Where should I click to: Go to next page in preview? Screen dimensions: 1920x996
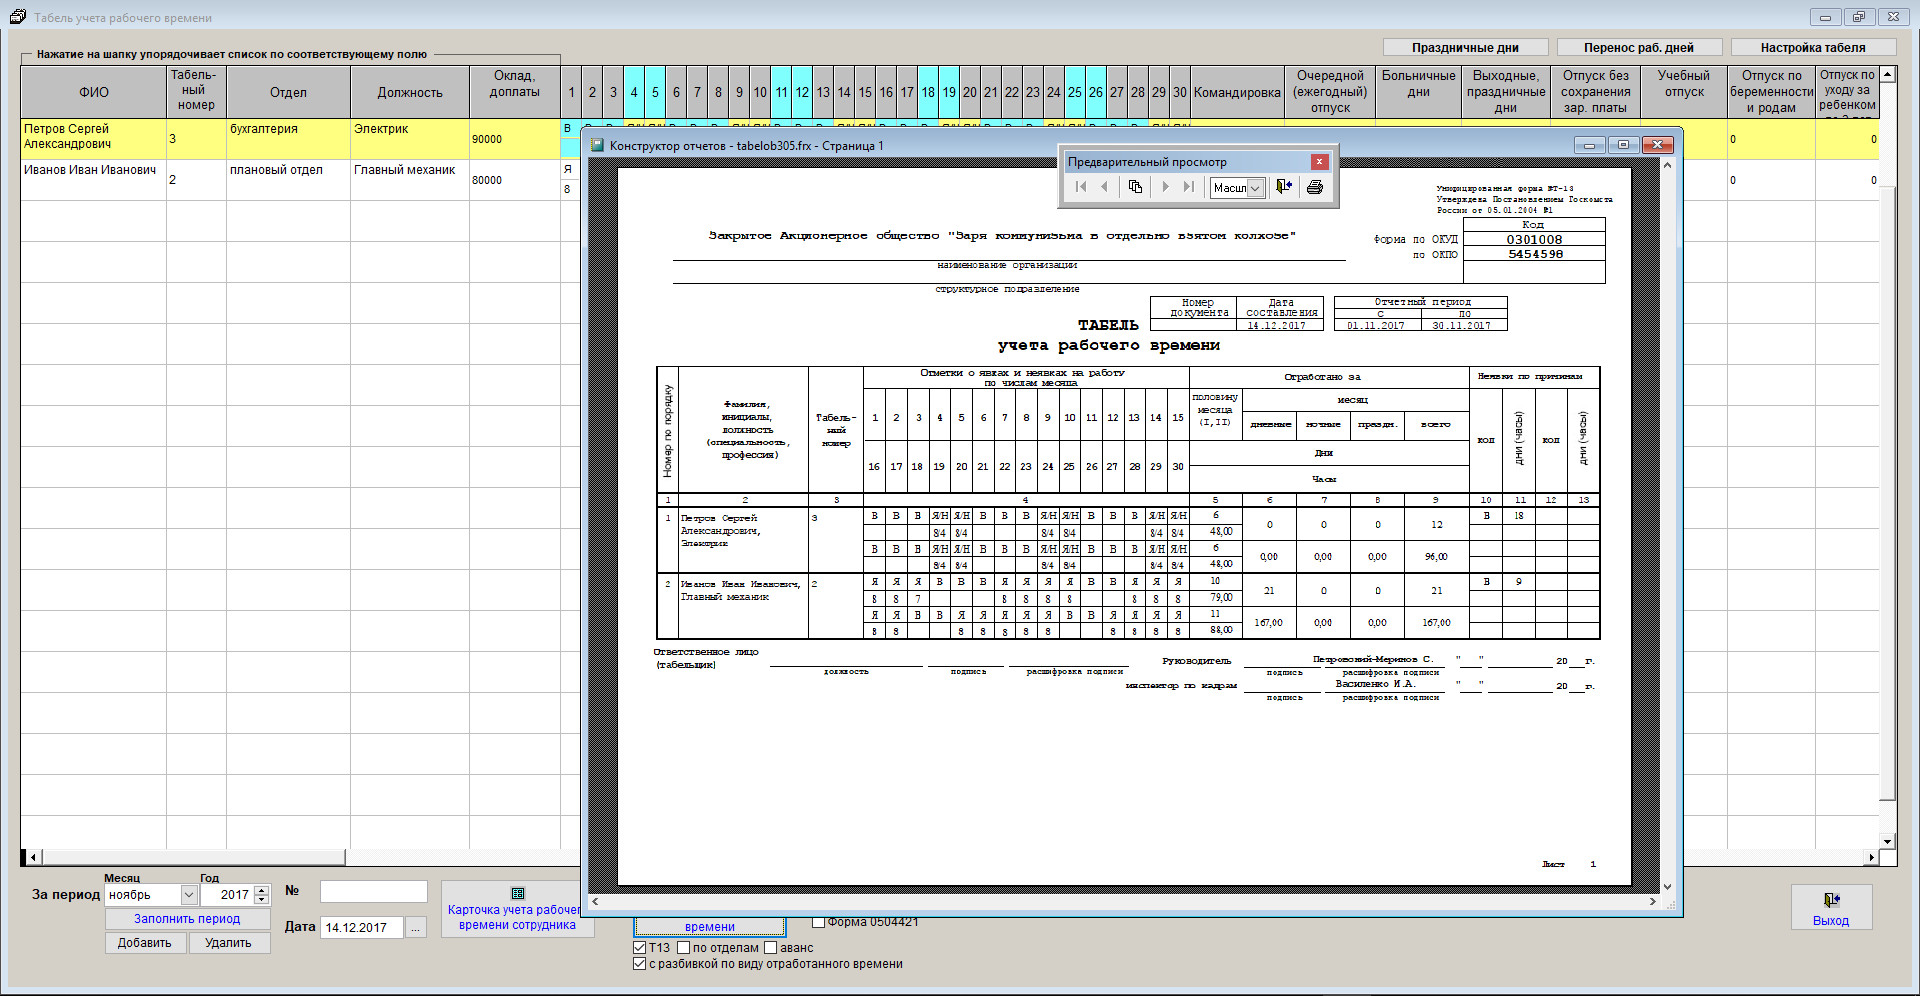[1165, 187]
